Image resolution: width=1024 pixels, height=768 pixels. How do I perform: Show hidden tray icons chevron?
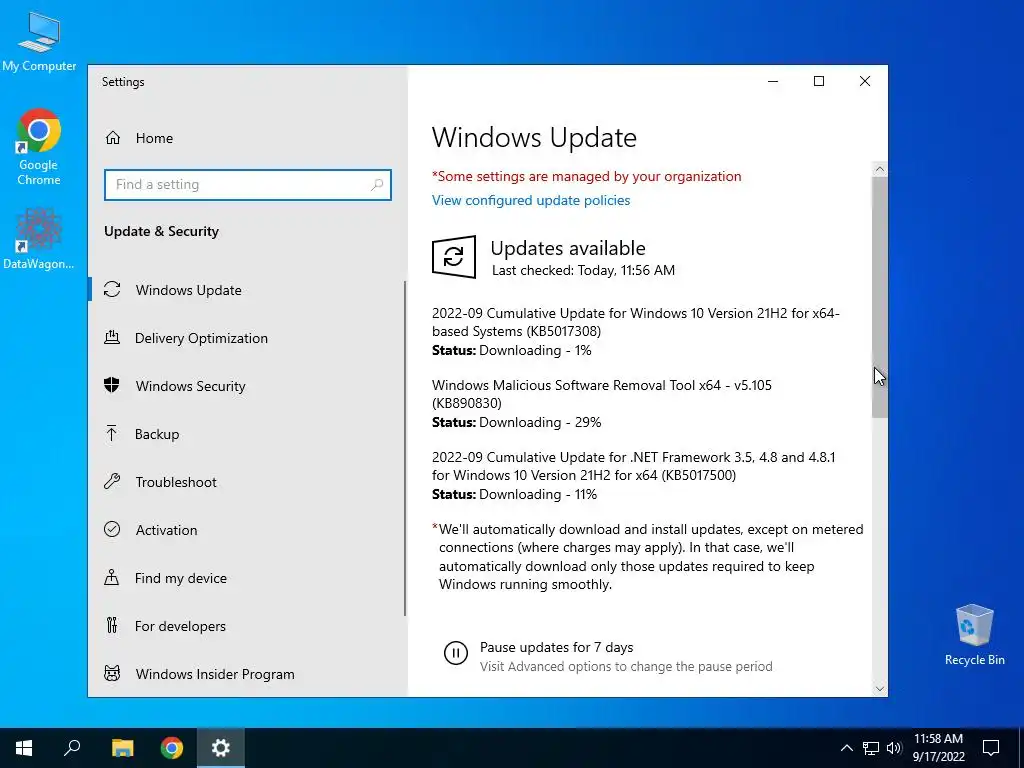pyautogui.click(x=846, y=748)
